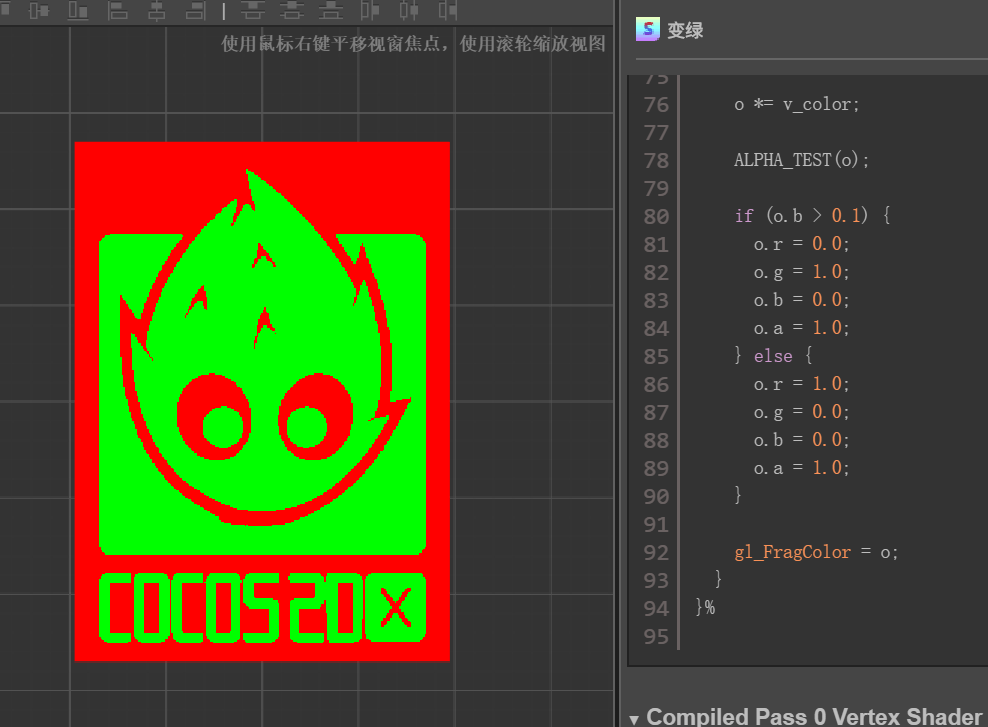Align selected nodes to left edge

pyautogui.click(x=117, y=10)
